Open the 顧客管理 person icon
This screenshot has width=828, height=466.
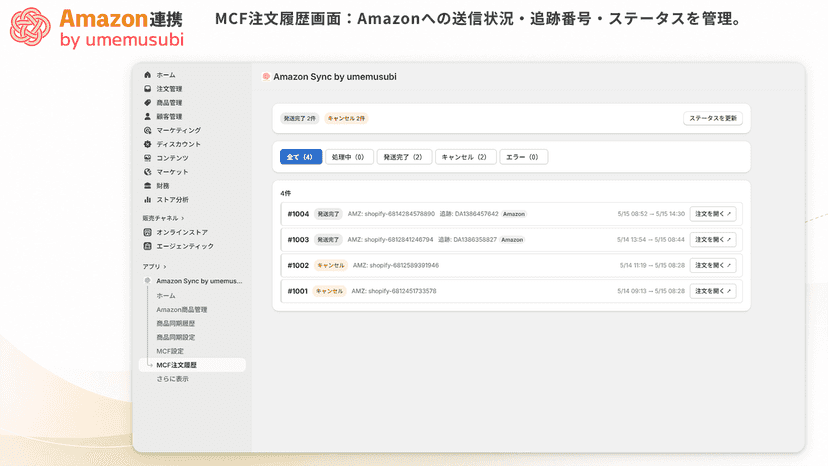pyautogui.click(x=147, y=116)
